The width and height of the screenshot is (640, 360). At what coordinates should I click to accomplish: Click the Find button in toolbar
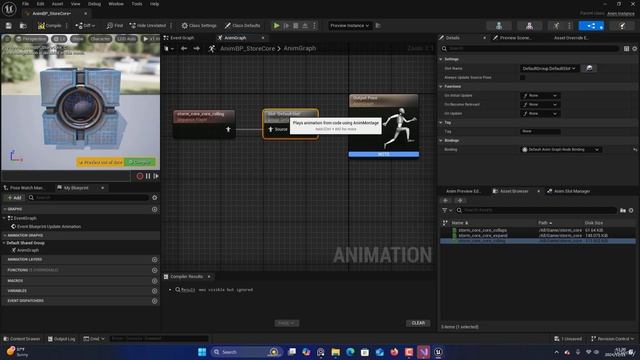point(115,26)
